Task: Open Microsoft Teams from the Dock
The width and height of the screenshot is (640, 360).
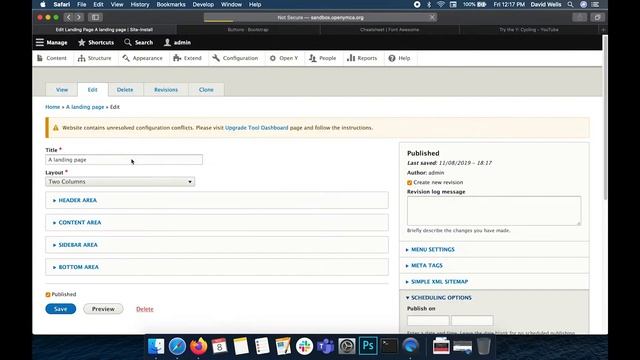Action: 325,346
